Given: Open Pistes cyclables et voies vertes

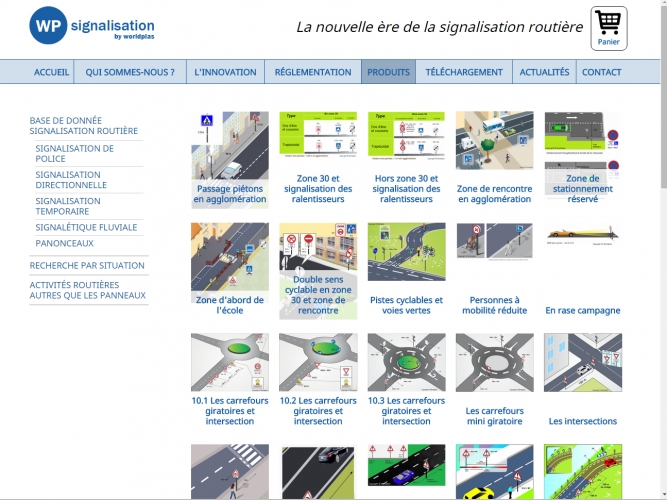Looking at the screenshot, I should coord(406,269).
